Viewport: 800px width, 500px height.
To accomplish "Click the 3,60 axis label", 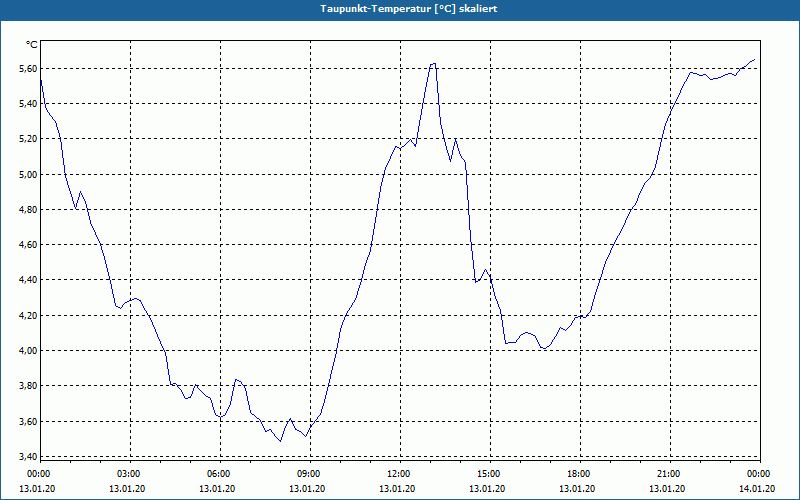I will tap(29, 422).
